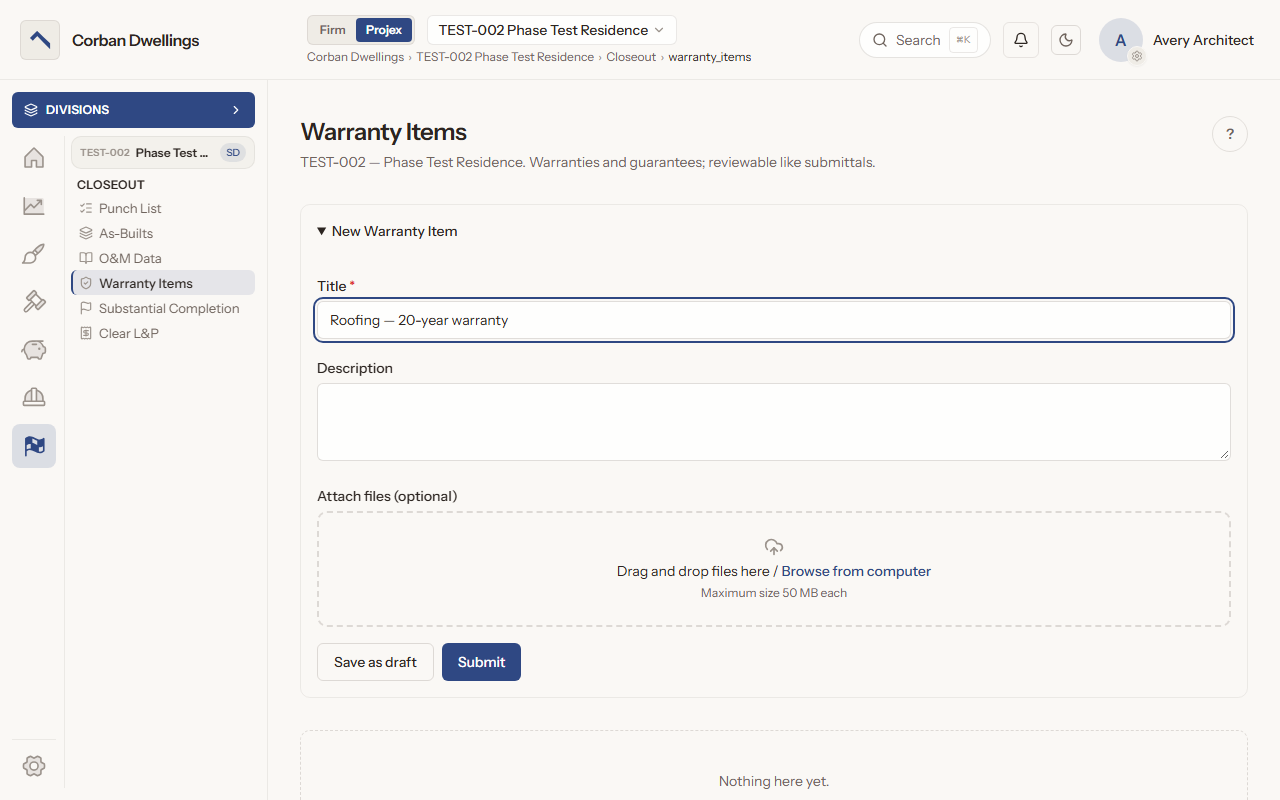Go to Corban Dwellings breadcrumb
The width and height of the screenshot is (1280, 800).
coord(355,57)
